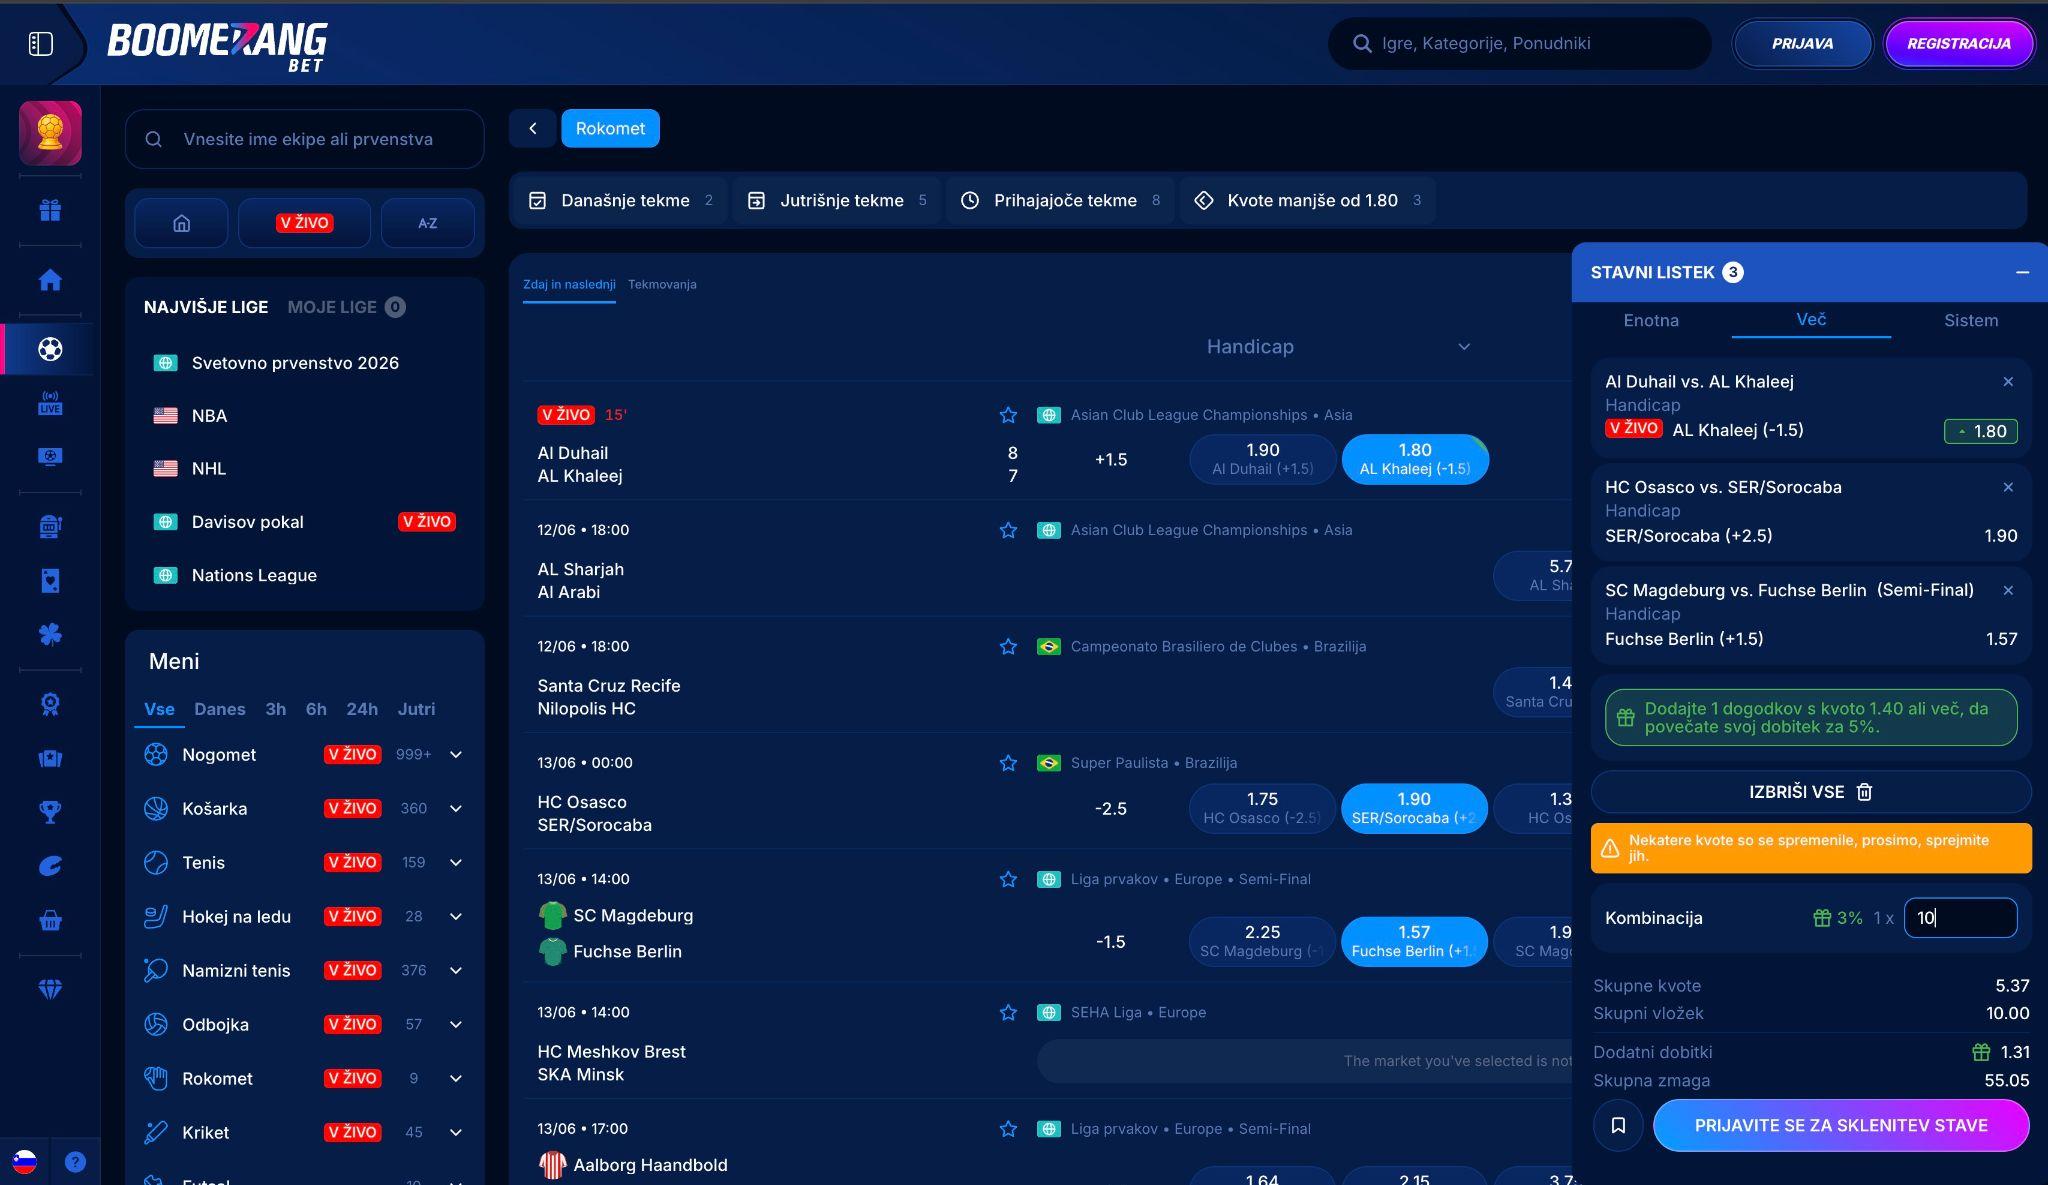2048x1185 pixels.
Task: Open the live betting sidebar icon
Action: 50,403
